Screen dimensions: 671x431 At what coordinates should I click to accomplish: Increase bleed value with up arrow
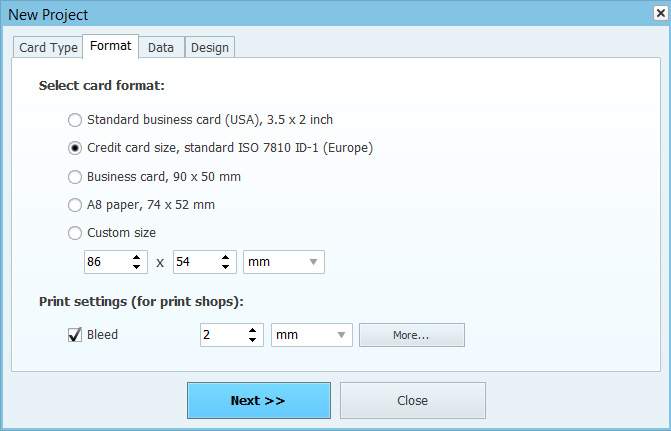(252, 330)
